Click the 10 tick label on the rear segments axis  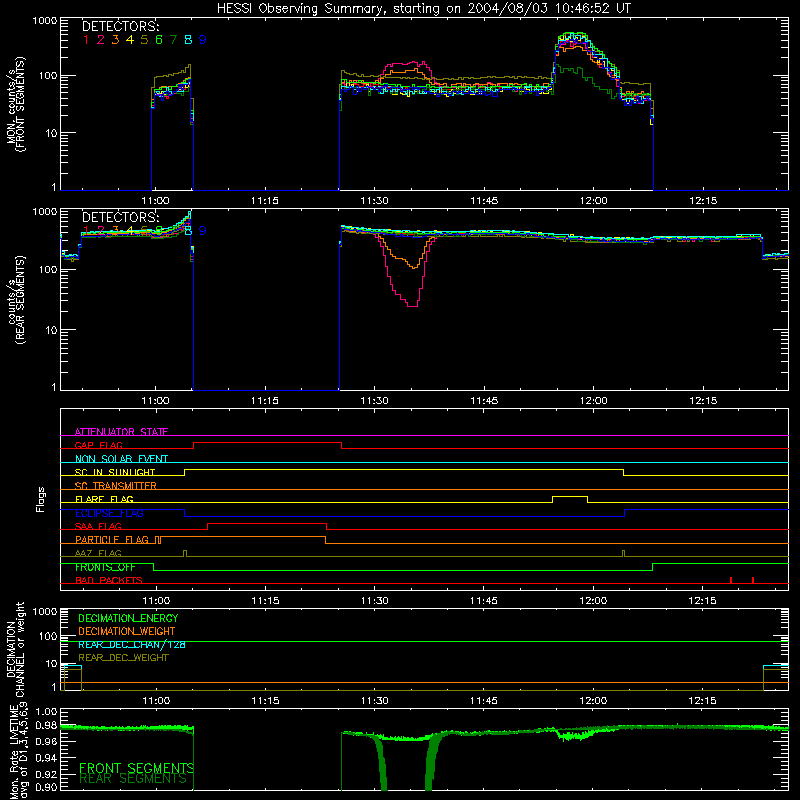pos(51,330)
